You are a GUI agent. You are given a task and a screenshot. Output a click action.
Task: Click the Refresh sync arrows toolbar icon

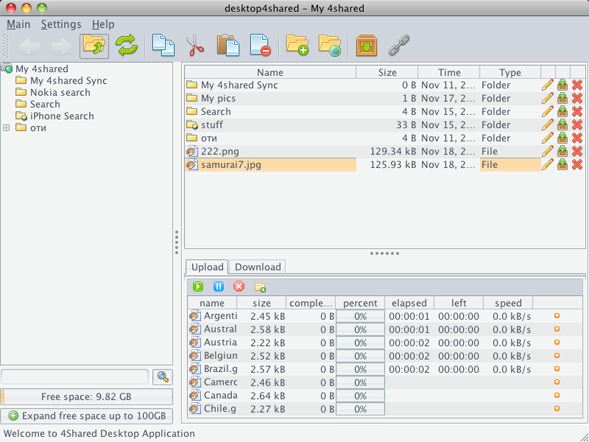point(127,46)
